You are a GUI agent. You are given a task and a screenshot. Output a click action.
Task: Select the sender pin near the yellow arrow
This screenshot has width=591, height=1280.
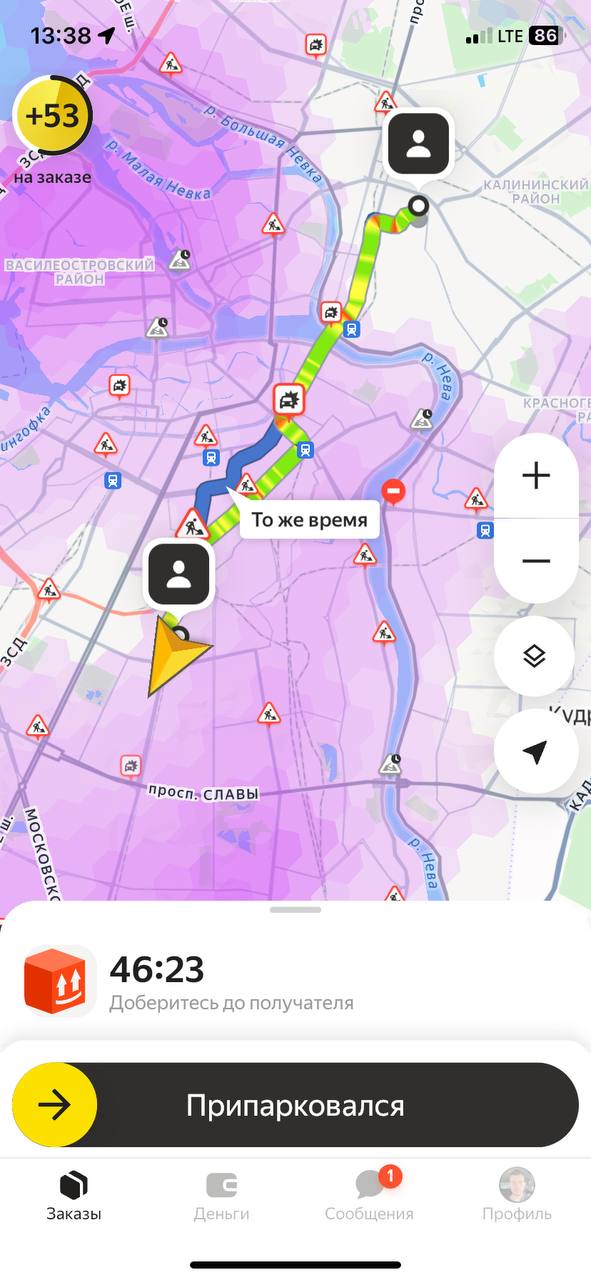pos(179,575)
